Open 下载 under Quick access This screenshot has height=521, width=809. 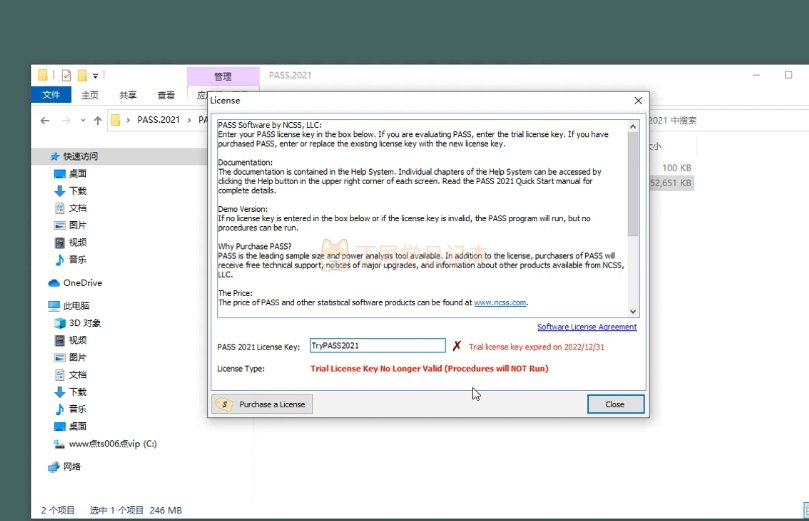(x=78, y=191)
